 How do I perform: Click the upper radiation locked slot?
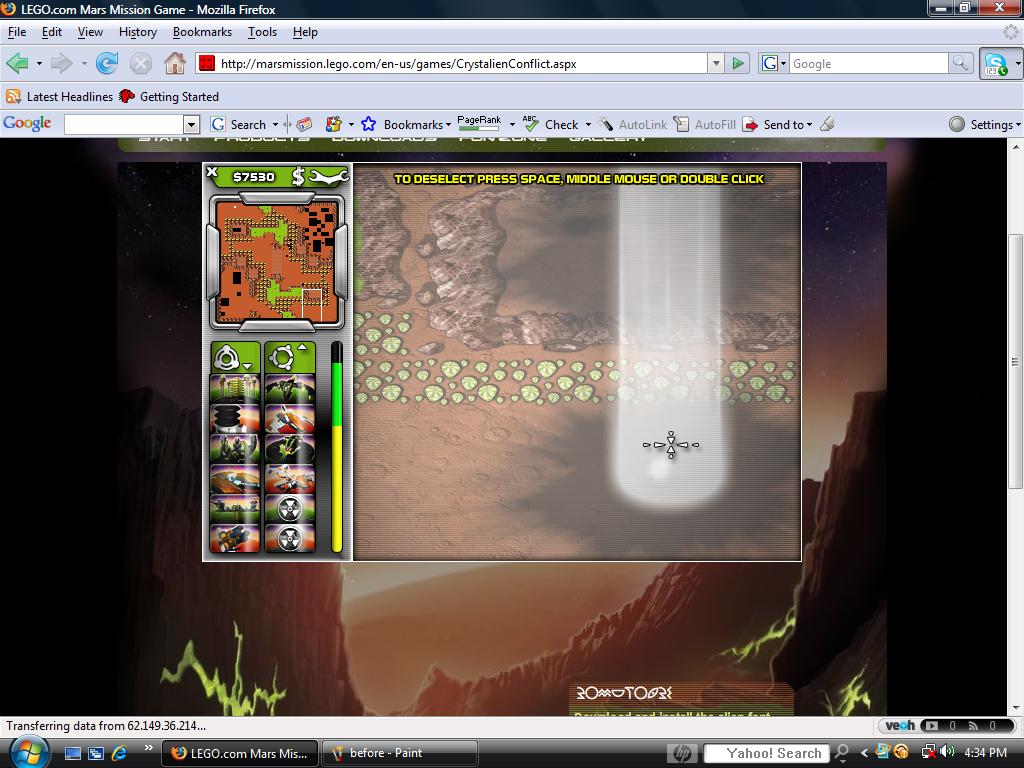[290, 509]
